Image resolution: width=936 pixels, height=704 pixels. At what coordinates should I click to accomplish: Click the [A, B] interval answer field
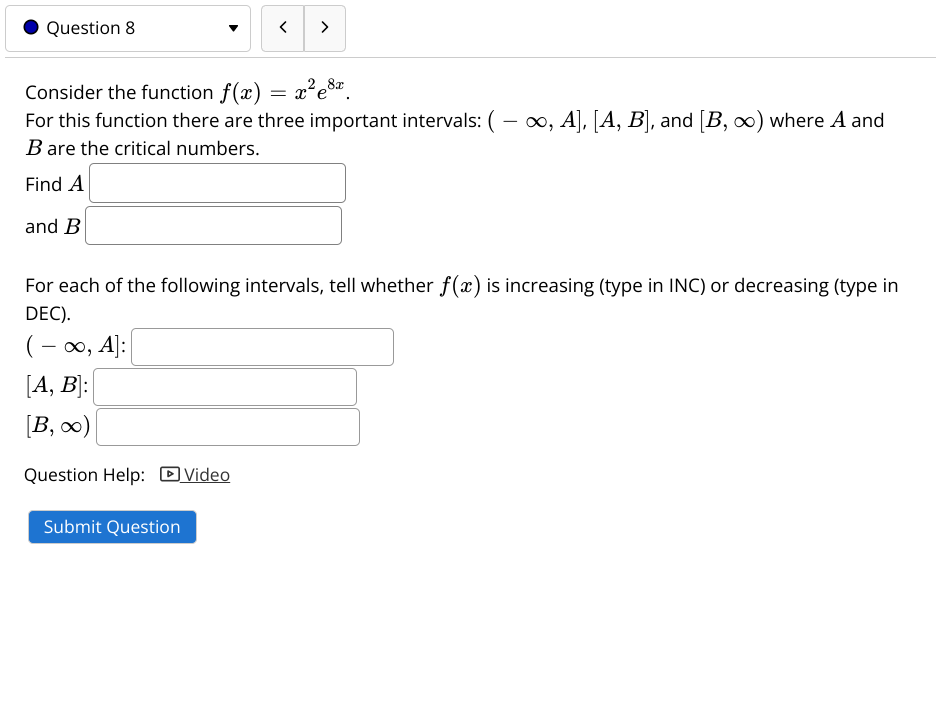pos(224,387)
